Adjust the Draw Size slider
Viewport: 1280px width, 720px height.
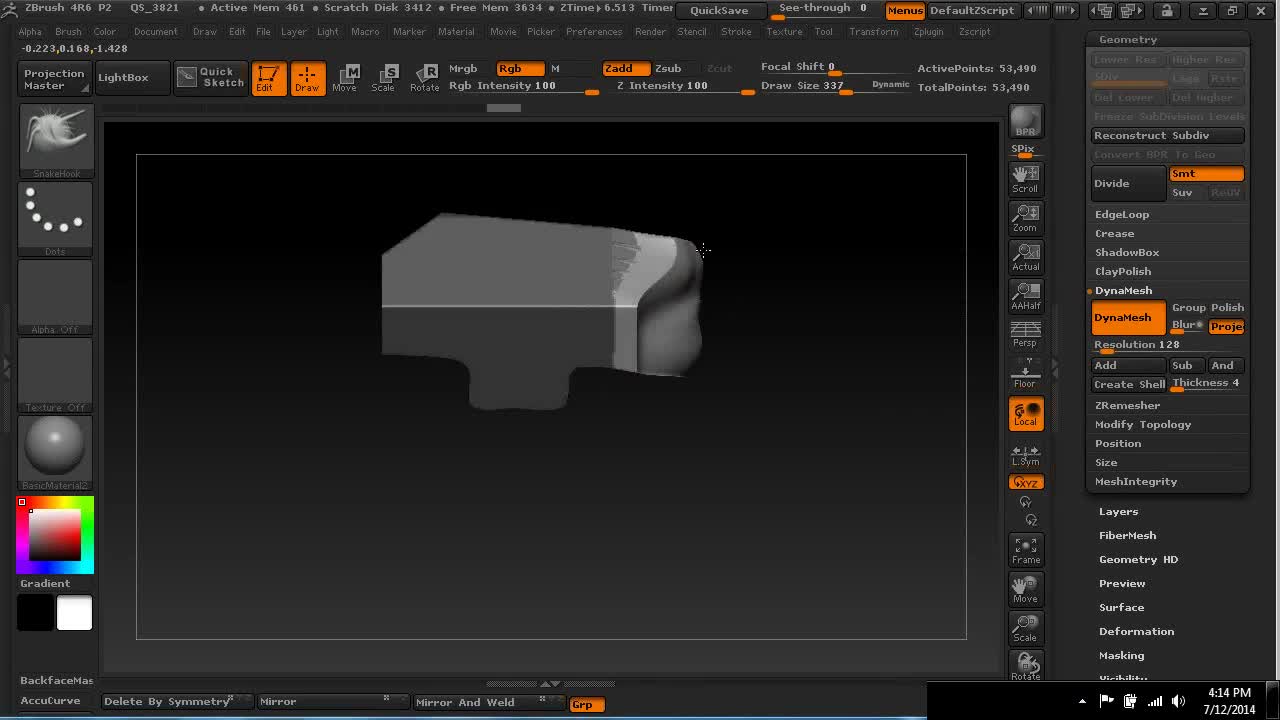pos(815,86)
